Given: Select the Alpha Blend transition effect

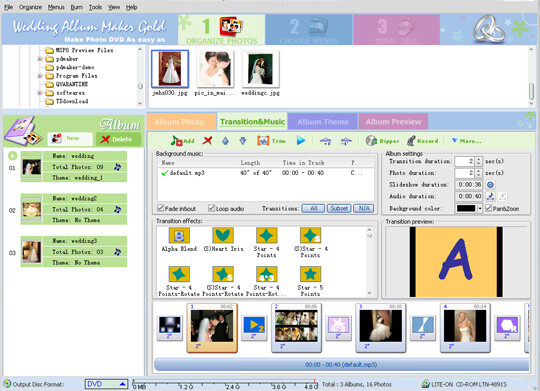Looking at the screenshot, I should point(179,239).
